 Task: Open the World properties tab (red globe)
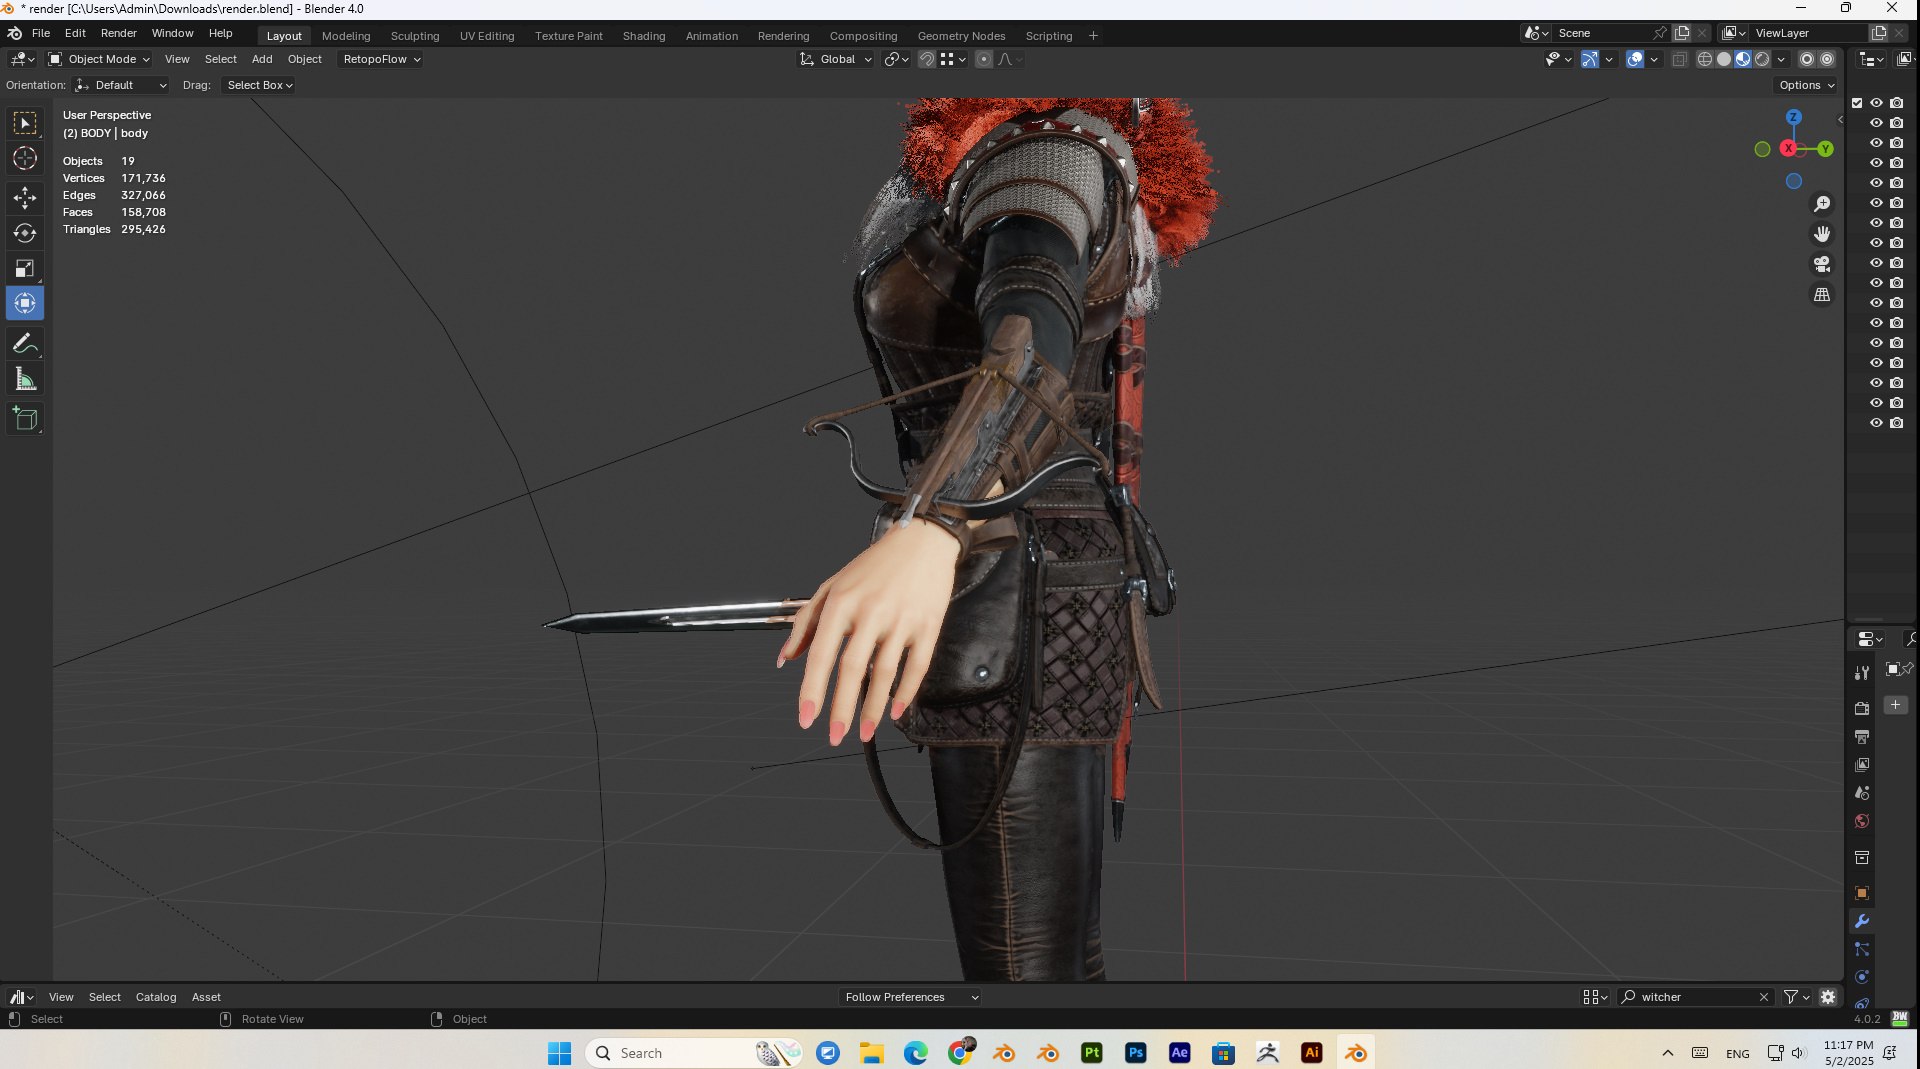1862,821
